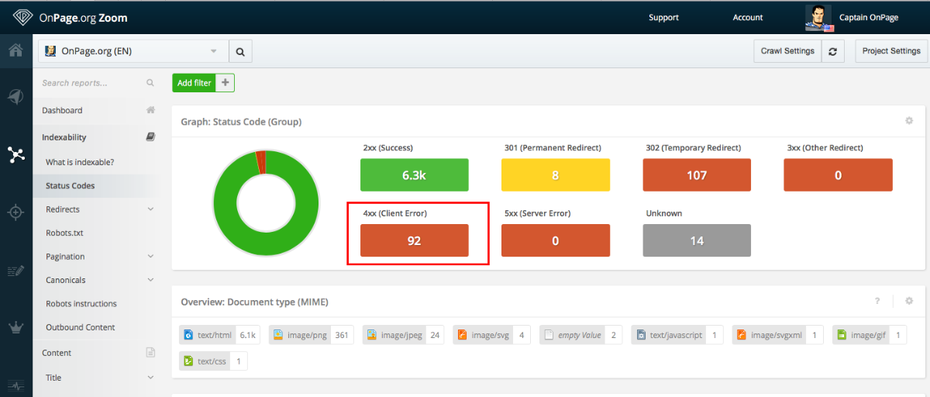Click the refresh crawl icon button
The image size is (930, 397).
[x=833, y=51]
